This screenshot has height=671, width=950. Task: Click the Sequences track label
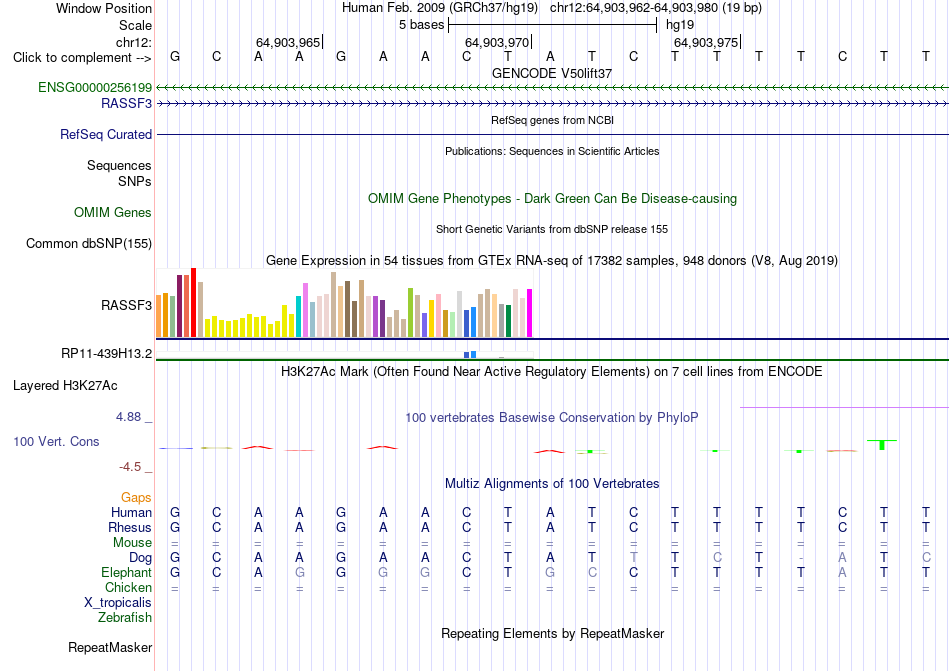point(119,165)
